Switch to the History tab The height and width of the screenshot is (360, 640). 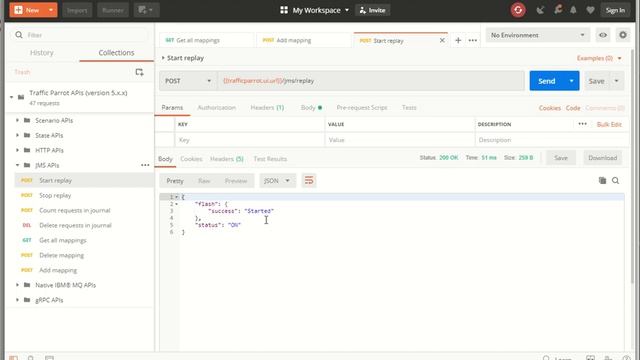click(x=42, y=53)
